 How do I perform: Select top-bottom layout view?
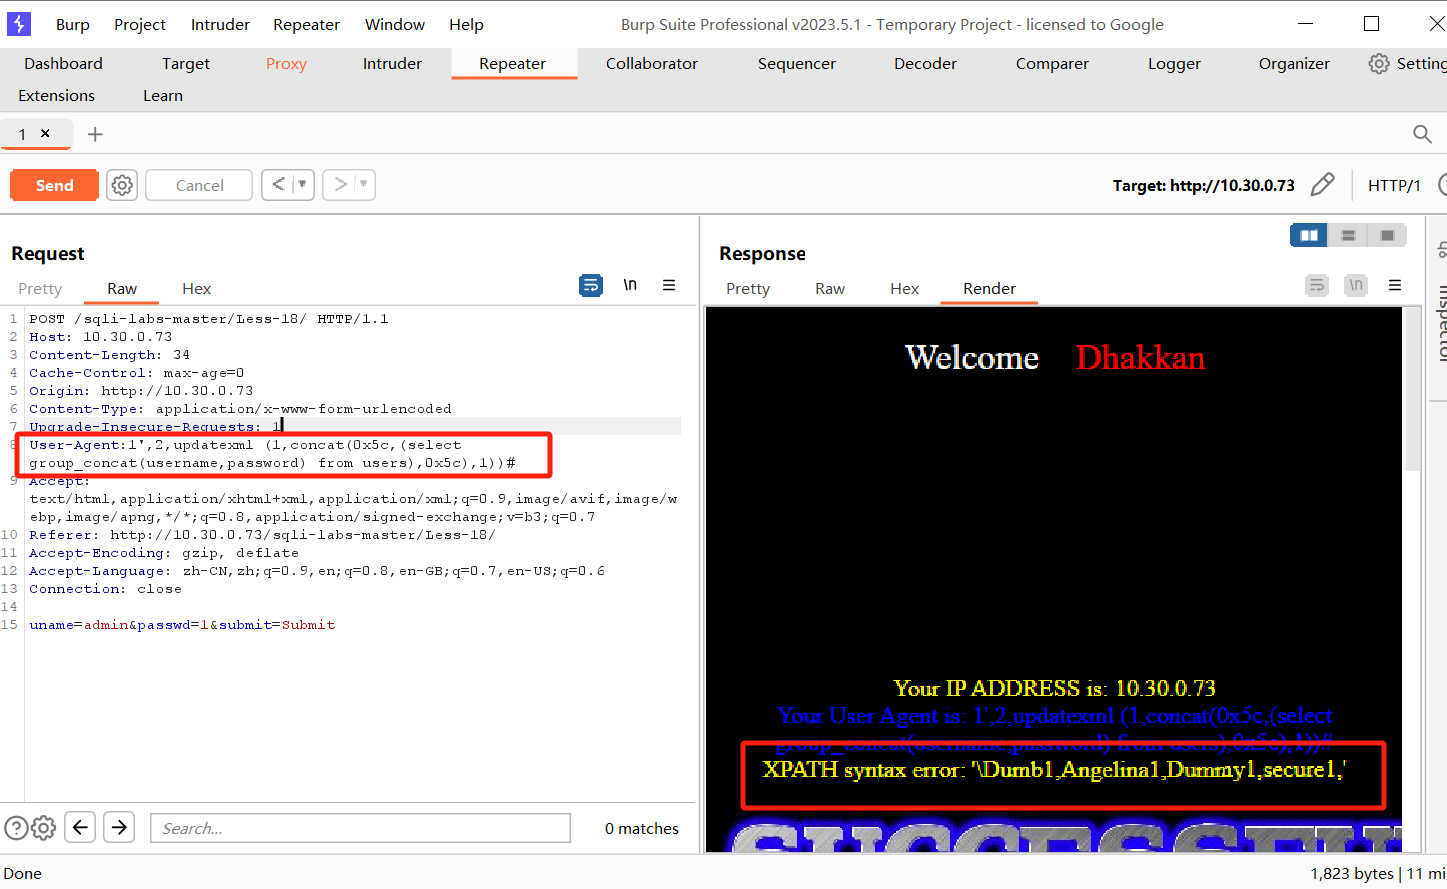coord(1348,235)
